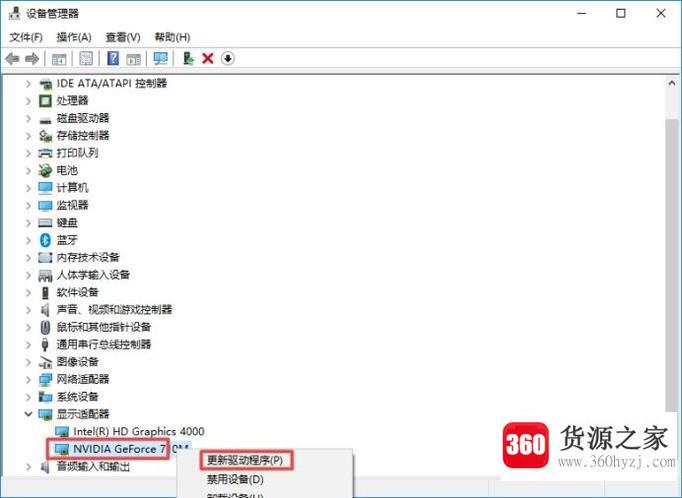Click the 网络适配器 network icon
The image size is (682, 498).
45,379
